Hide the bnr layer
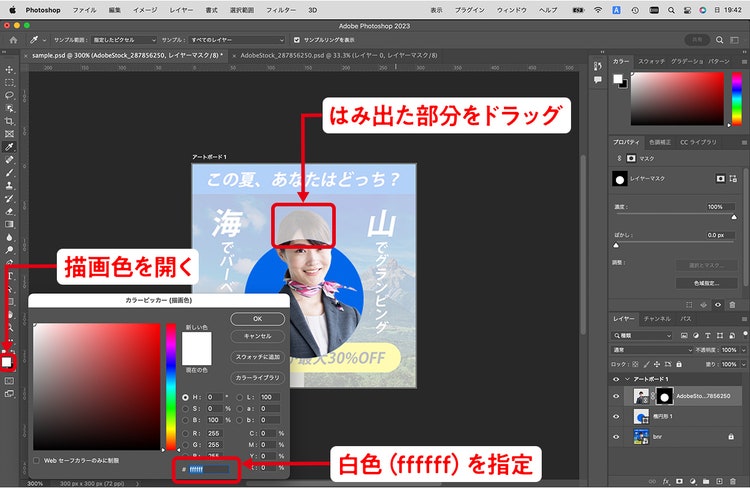This screenshot has height=488, width=750. tap(616, 437)
